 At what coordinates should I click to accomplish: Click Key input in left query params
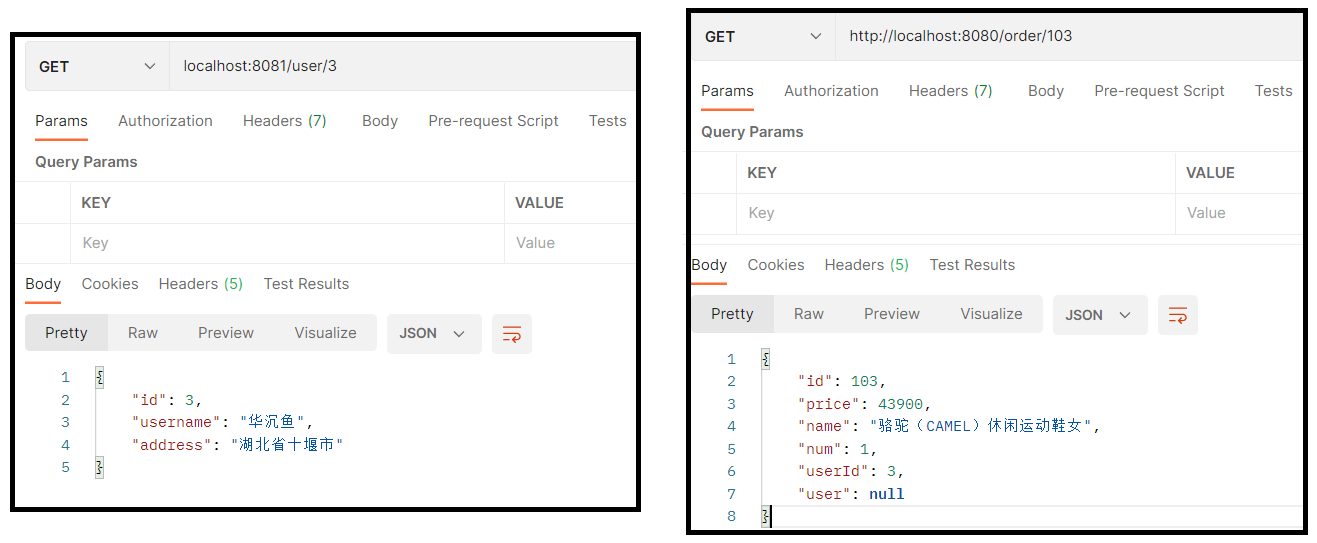point(287,243)
